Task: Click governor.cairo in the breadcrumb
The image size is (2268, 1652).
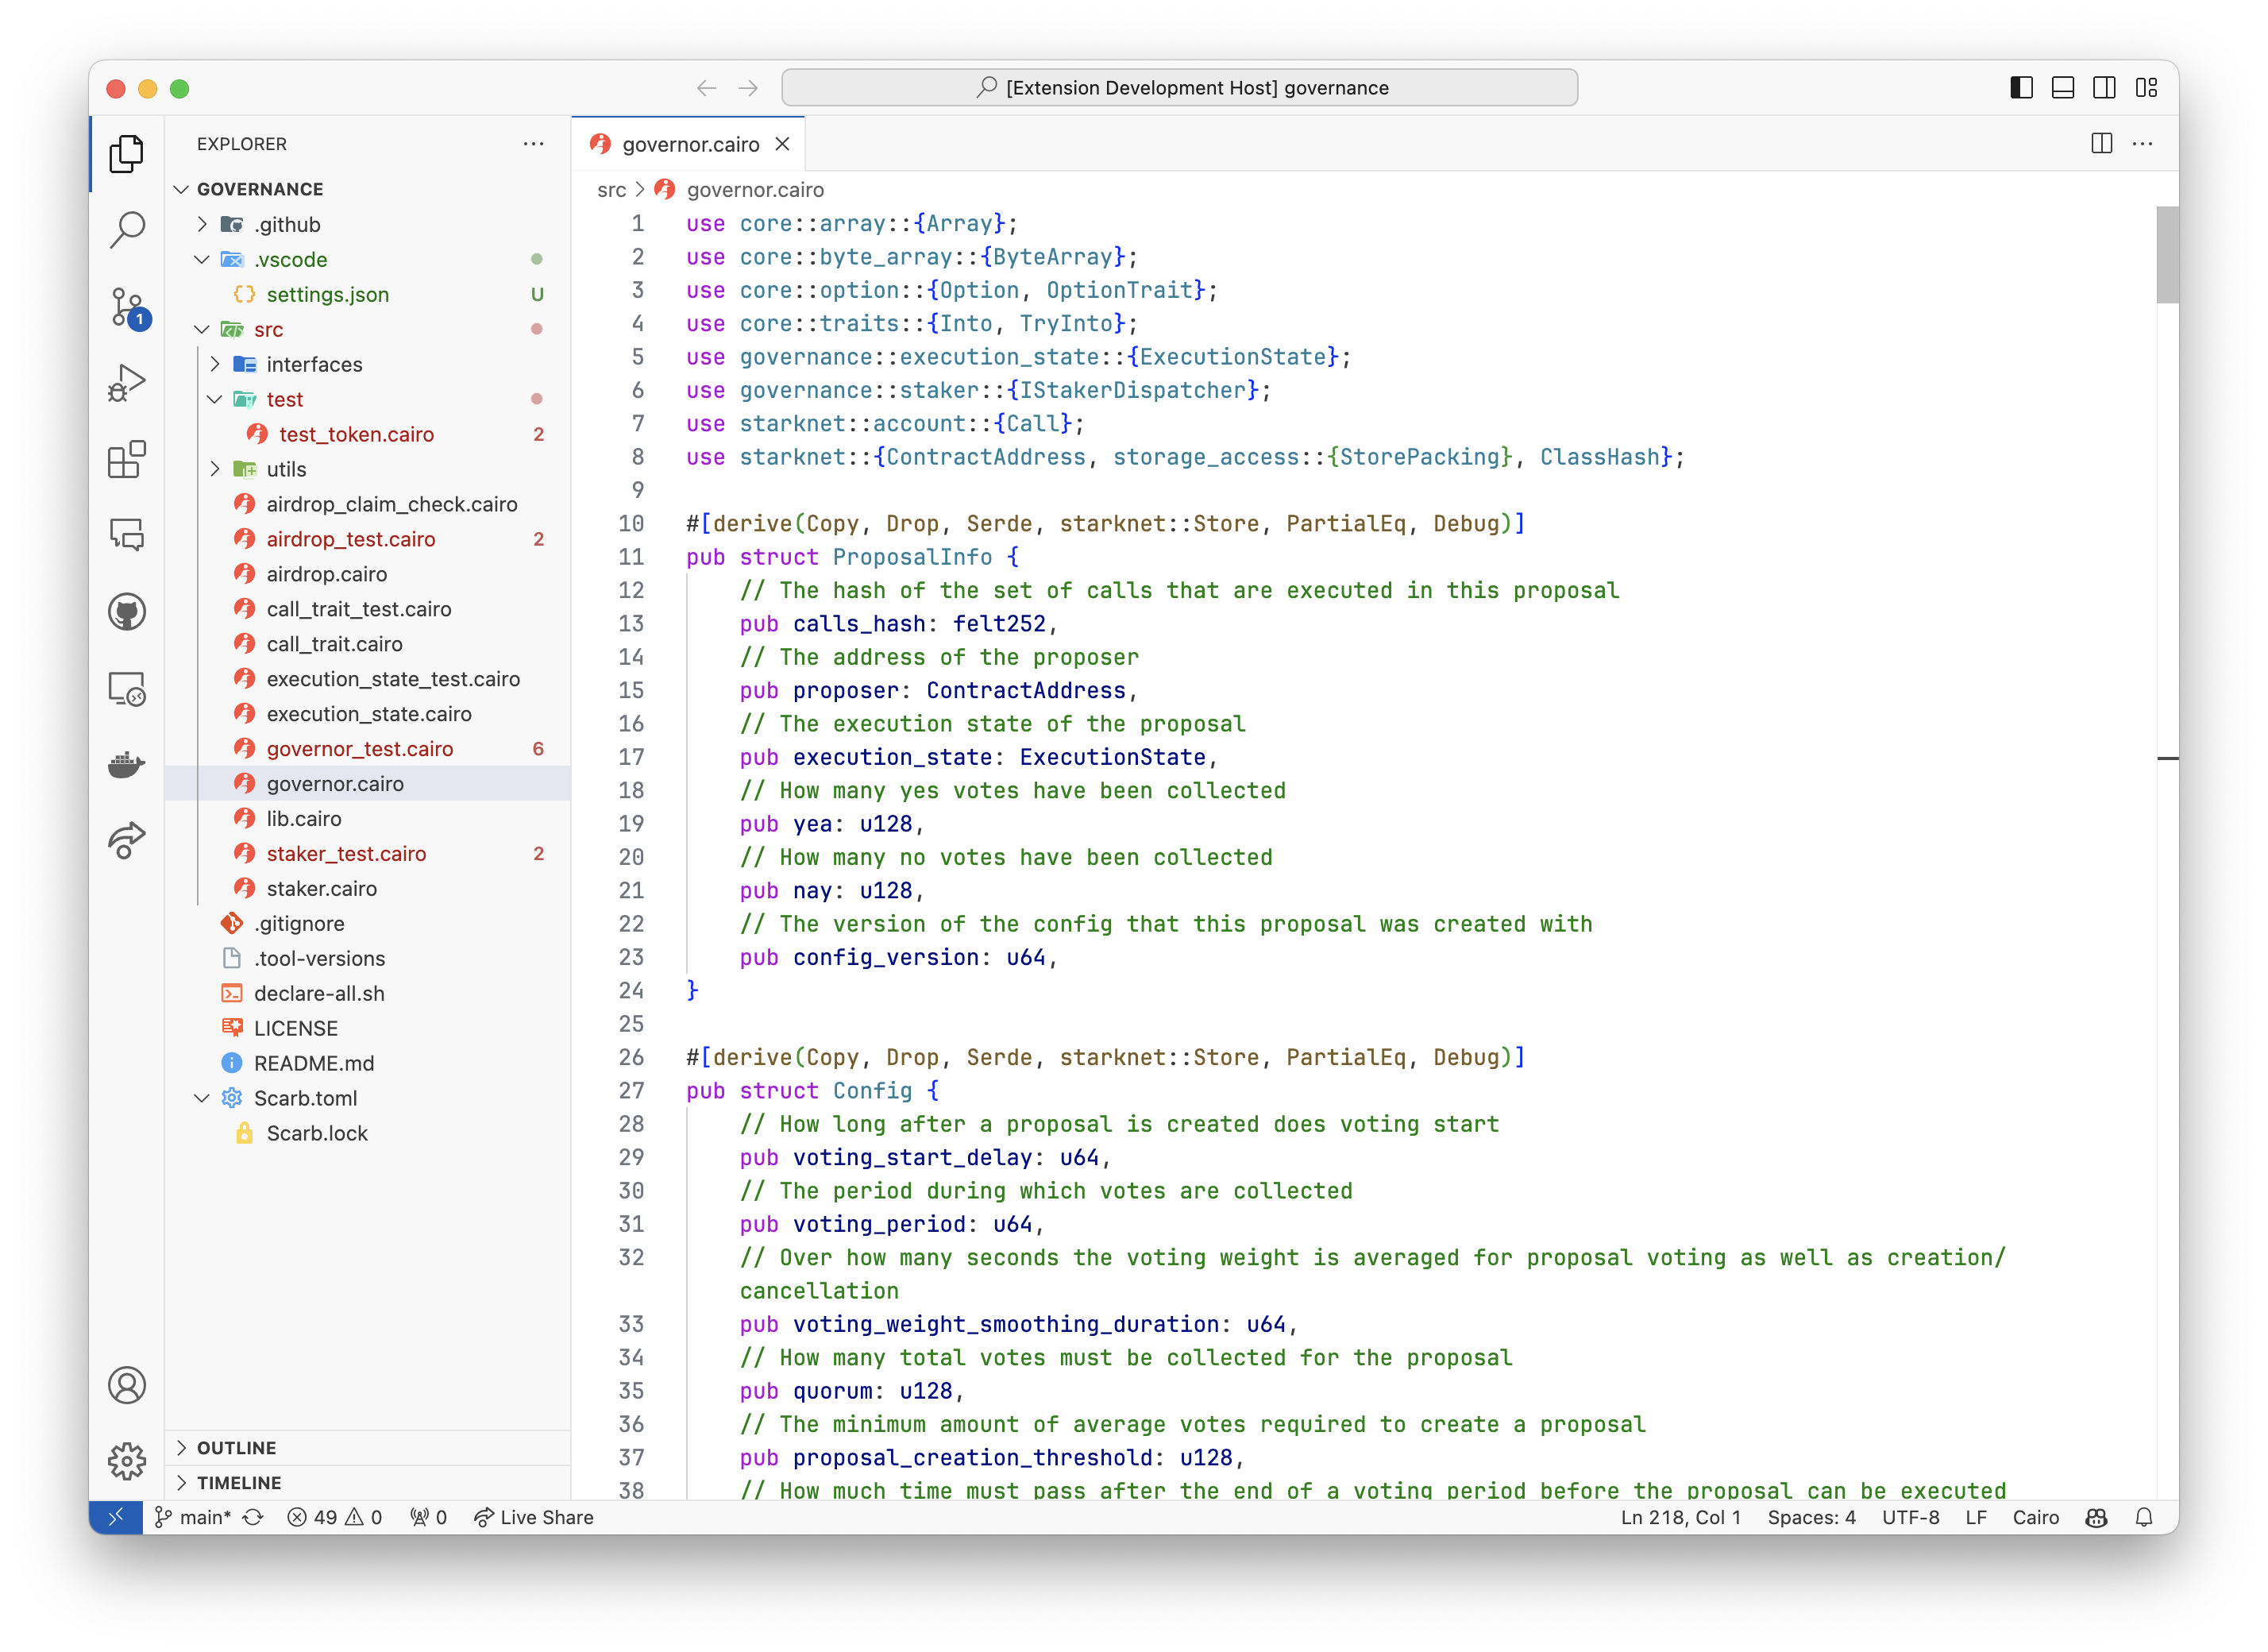Action: (x=755, y=190)
